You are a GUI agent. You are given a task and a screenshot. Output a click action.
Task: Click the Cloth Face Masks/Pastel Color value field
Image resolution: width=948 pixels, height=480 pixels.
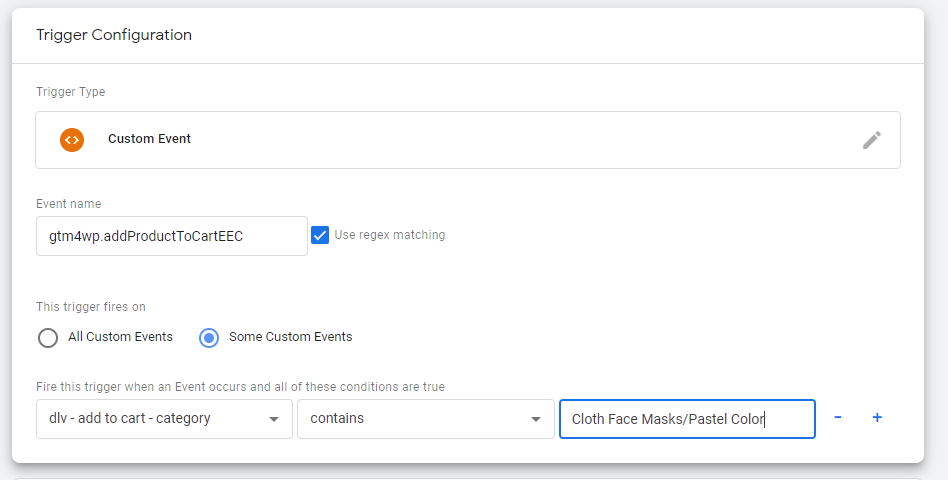pos(687,418)
